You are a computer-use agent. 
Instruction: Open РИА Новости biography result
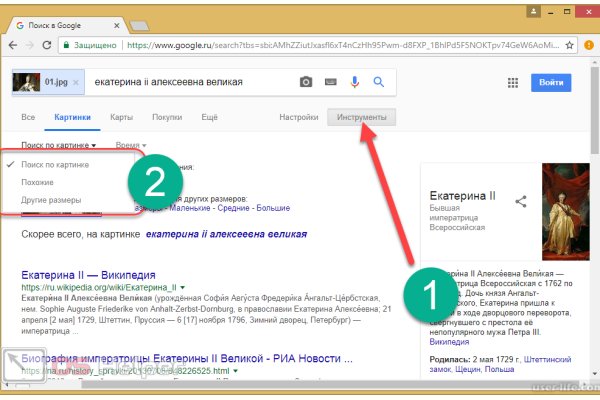(187, 358)
